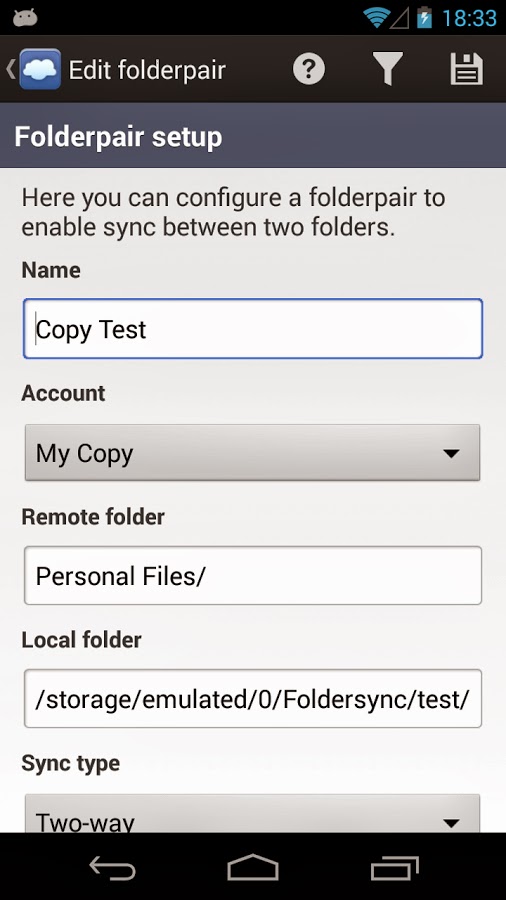This screenshot has width=506, height=900.
Task: Select the Local folder path field
Action: tap(253, 699)
